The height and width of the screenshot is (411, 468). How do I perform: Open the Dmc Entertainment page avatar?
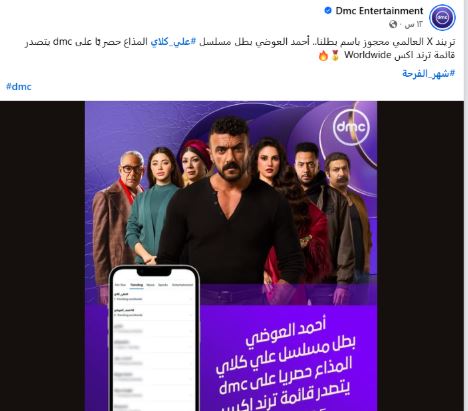coord(442,17)
